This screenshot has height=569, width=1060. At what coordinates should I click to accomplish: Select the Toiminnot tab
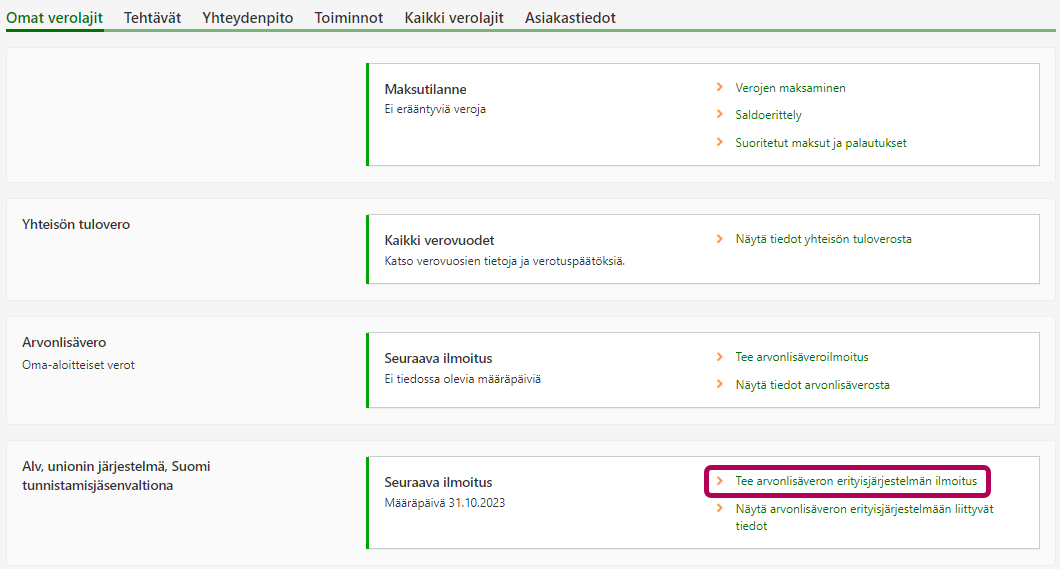[x=348, y=18]
